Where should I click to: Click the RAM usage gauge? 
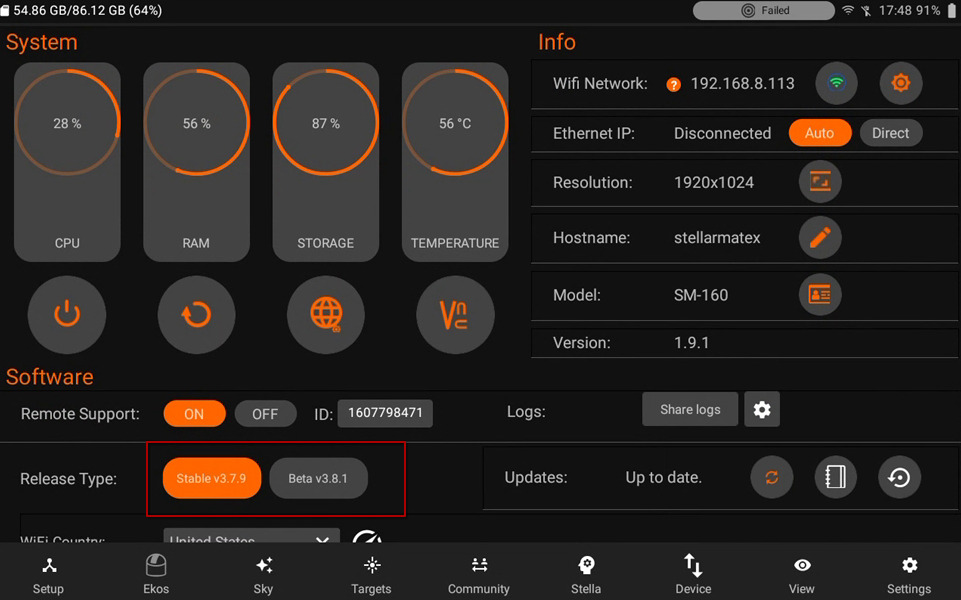tap(196, 162)
